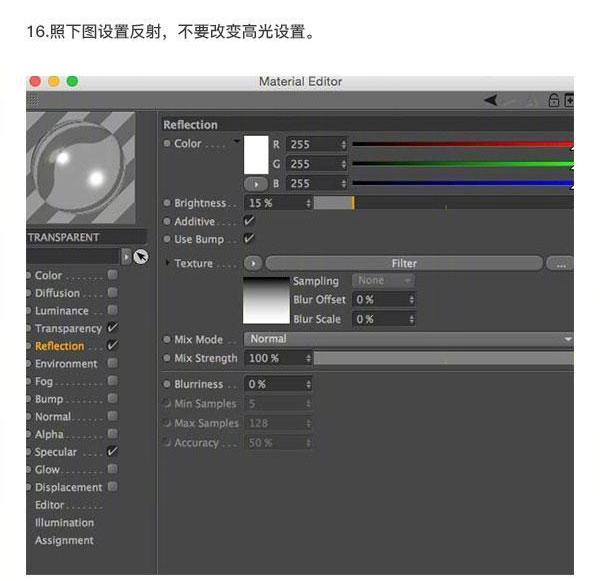
Task: Open the Assignment section
Action: (x=64, y=540)
